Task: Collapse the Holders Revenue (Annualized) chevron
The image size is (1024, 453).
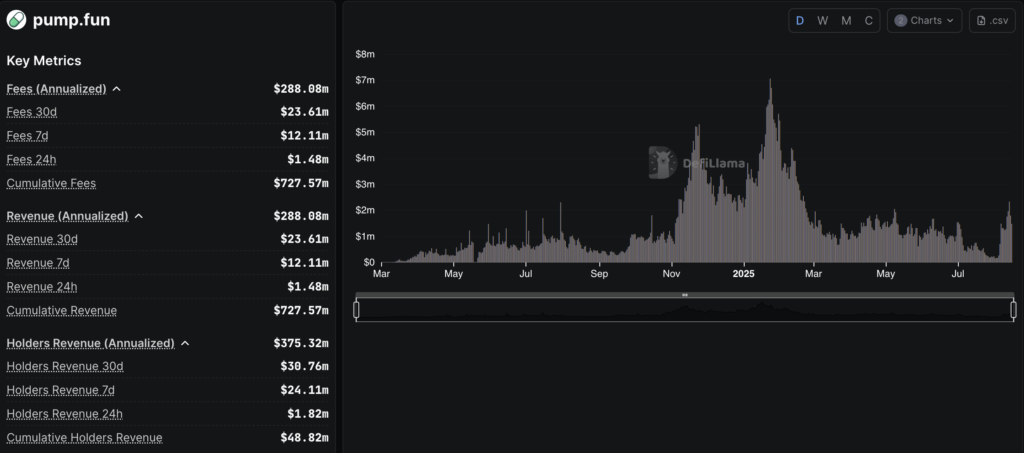Action: 185,343
